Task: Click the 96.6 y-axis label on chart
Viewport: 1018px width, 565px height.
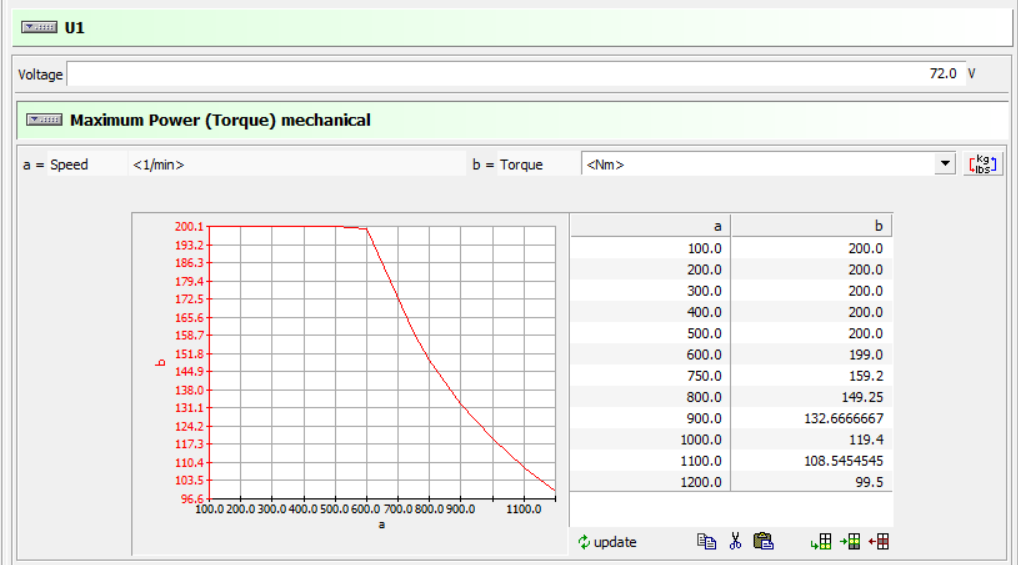Action: point(192,499)
